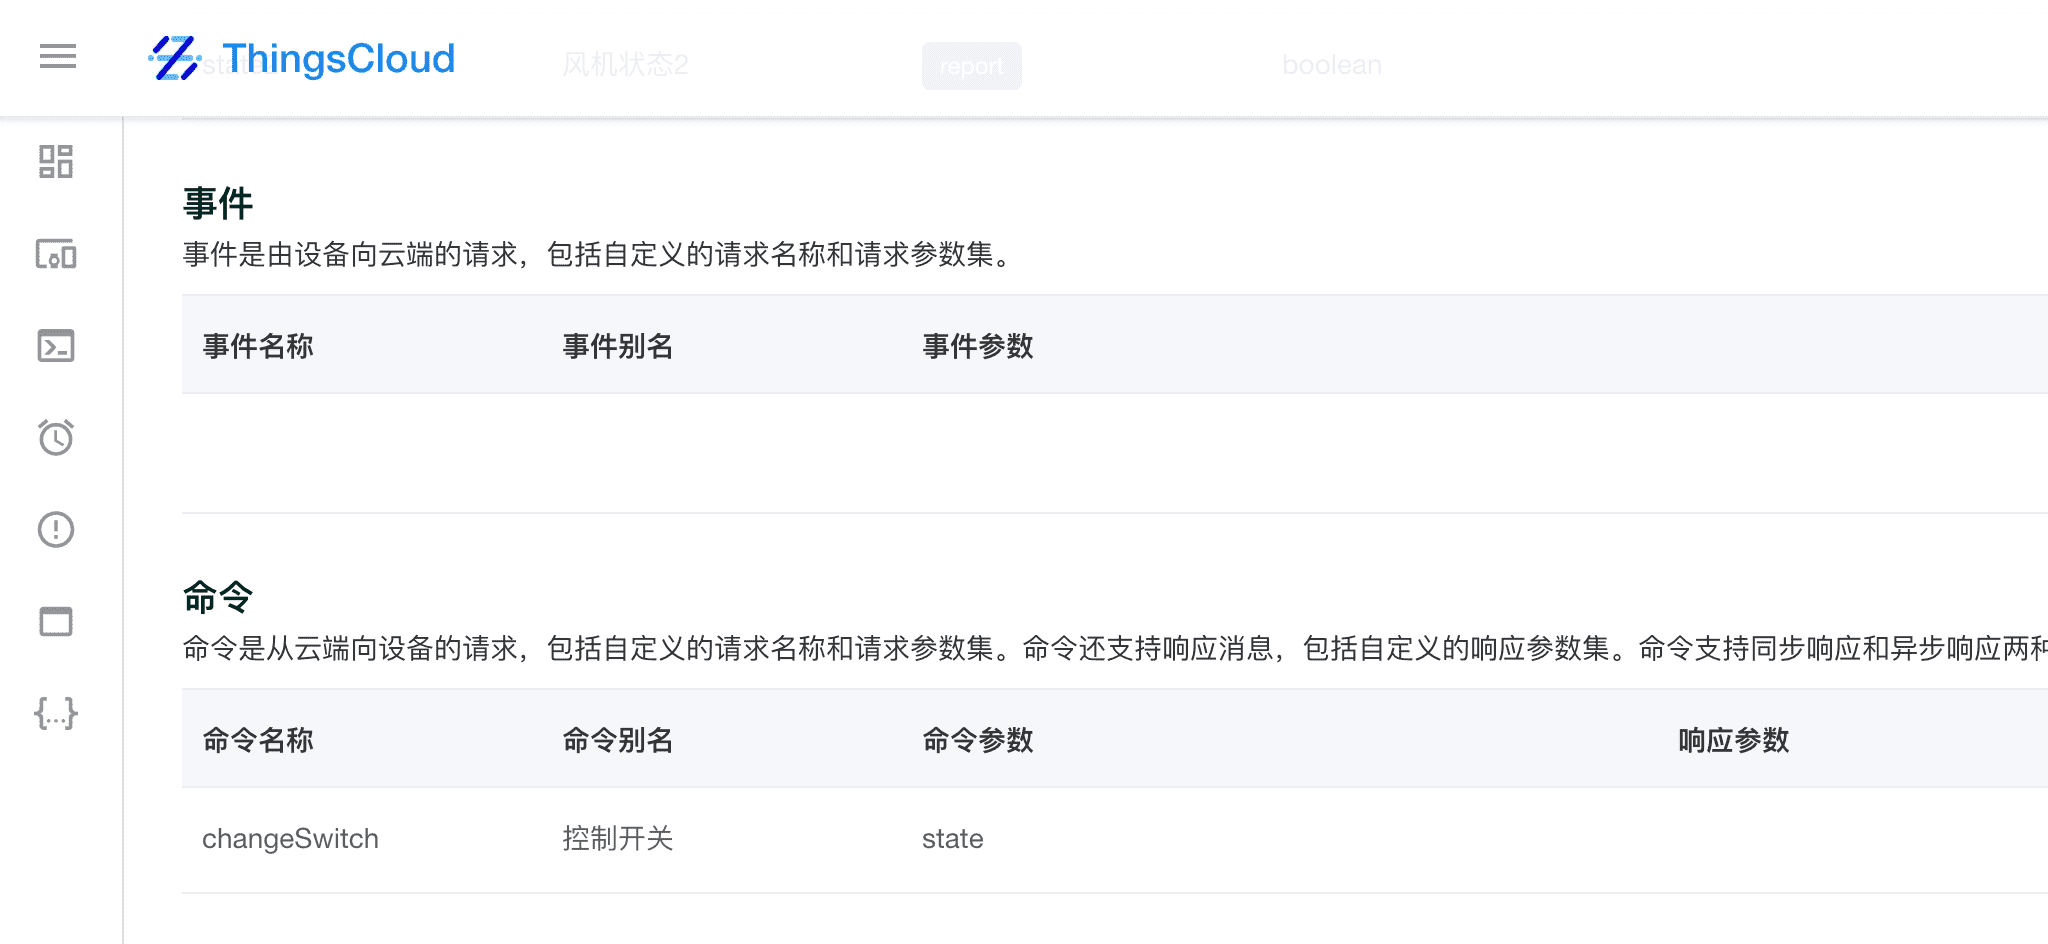The height and width of the screenshot is (944, 2048).
Task: Select the 事件名称 column header
Action: [x=257, y=346]
